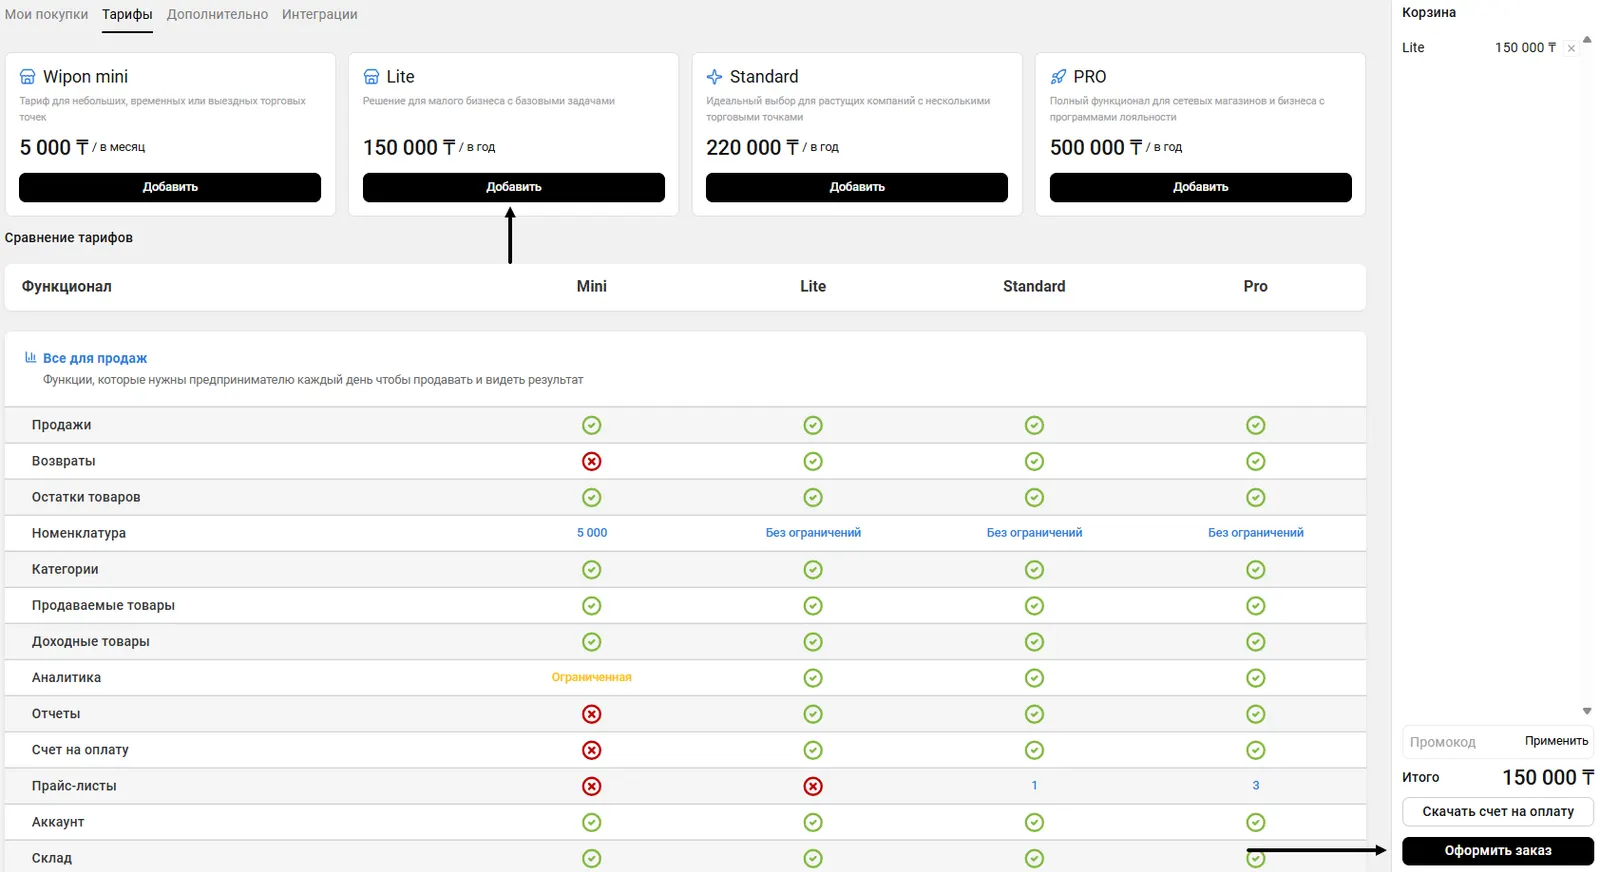
Task: Add the Standard plan to cart
Action: 856,187
